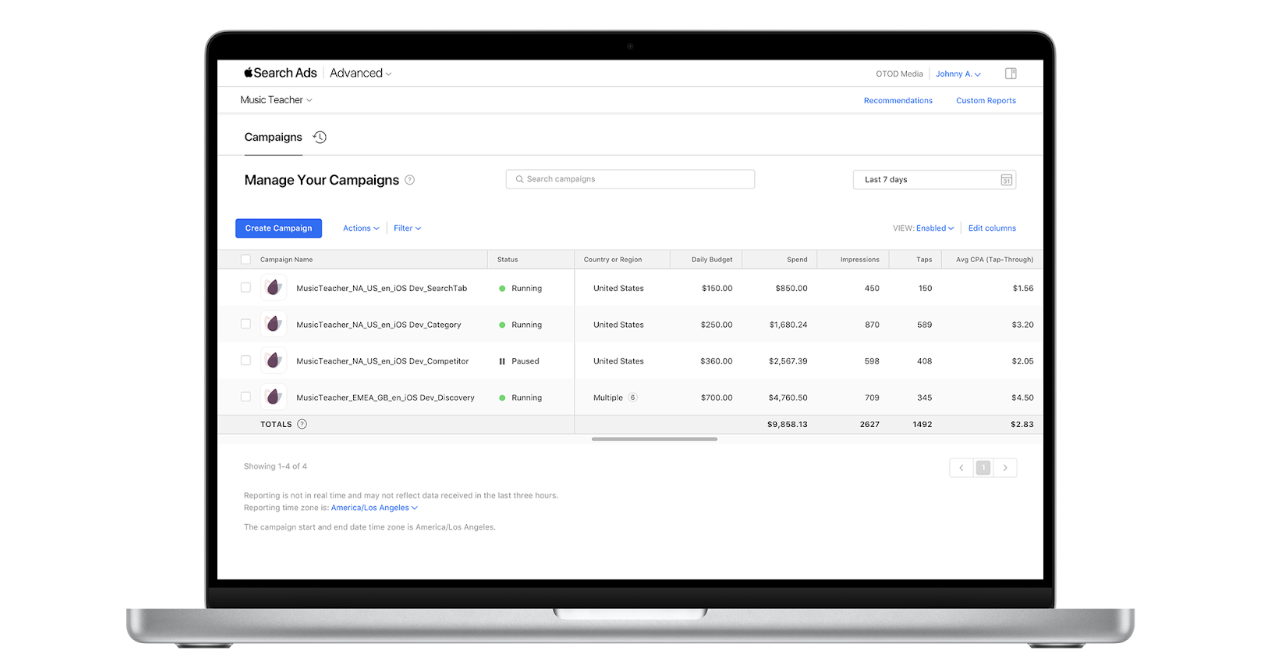This screenshot has height=672, width=1266.
Task: Open the MusicTeacher_EMEA_GB_en_iOS Dev_Discovery campaign
Action: pyautogui.click(x=385, y=397)
